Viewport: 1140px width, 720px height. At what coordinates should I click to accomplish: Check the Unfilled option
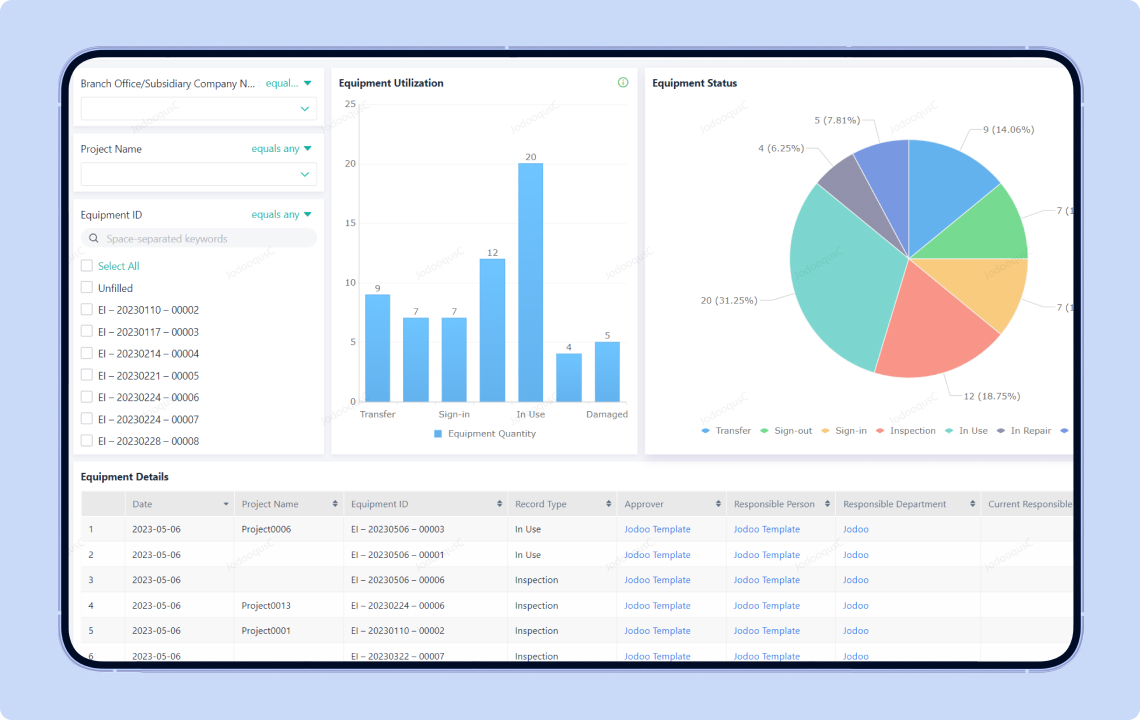pos(86,288)
